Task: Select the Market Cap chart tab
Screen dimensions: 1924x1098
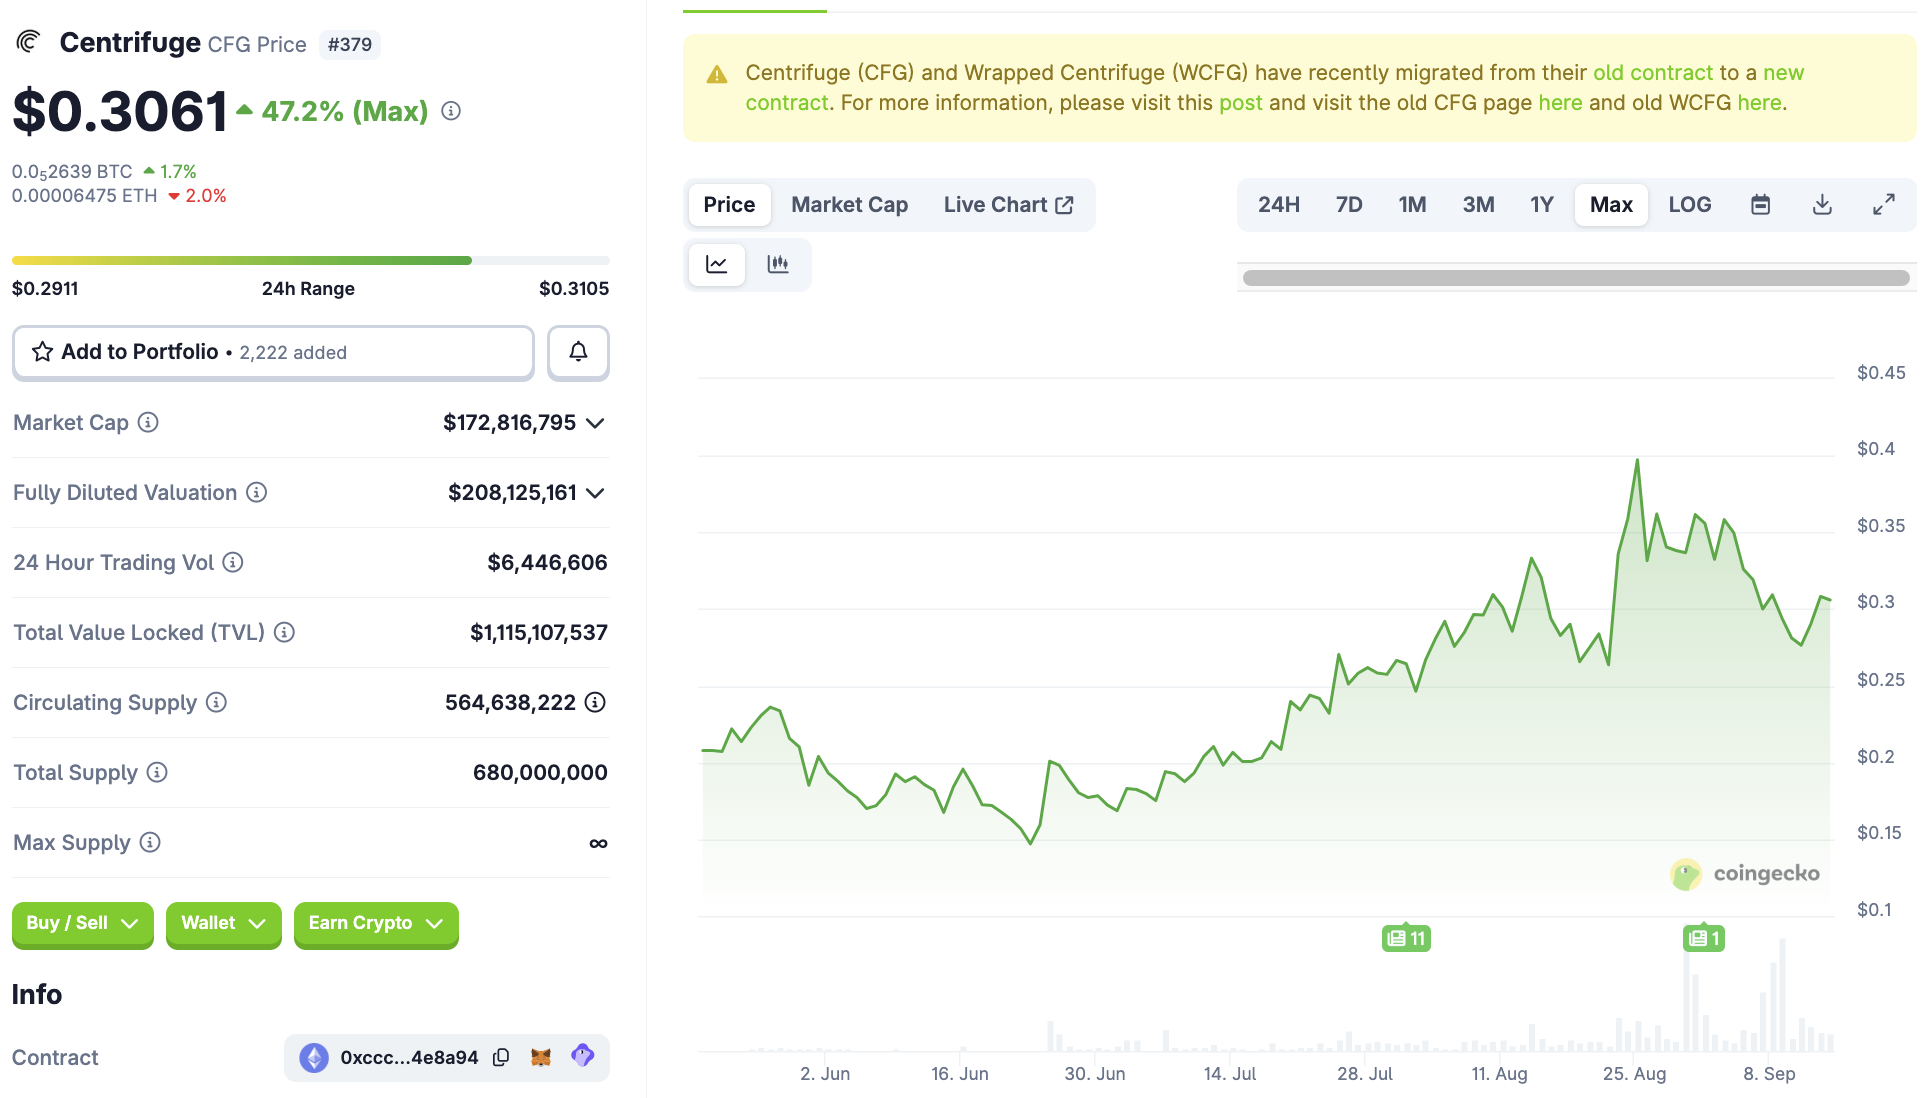Action: click(849, 204)
